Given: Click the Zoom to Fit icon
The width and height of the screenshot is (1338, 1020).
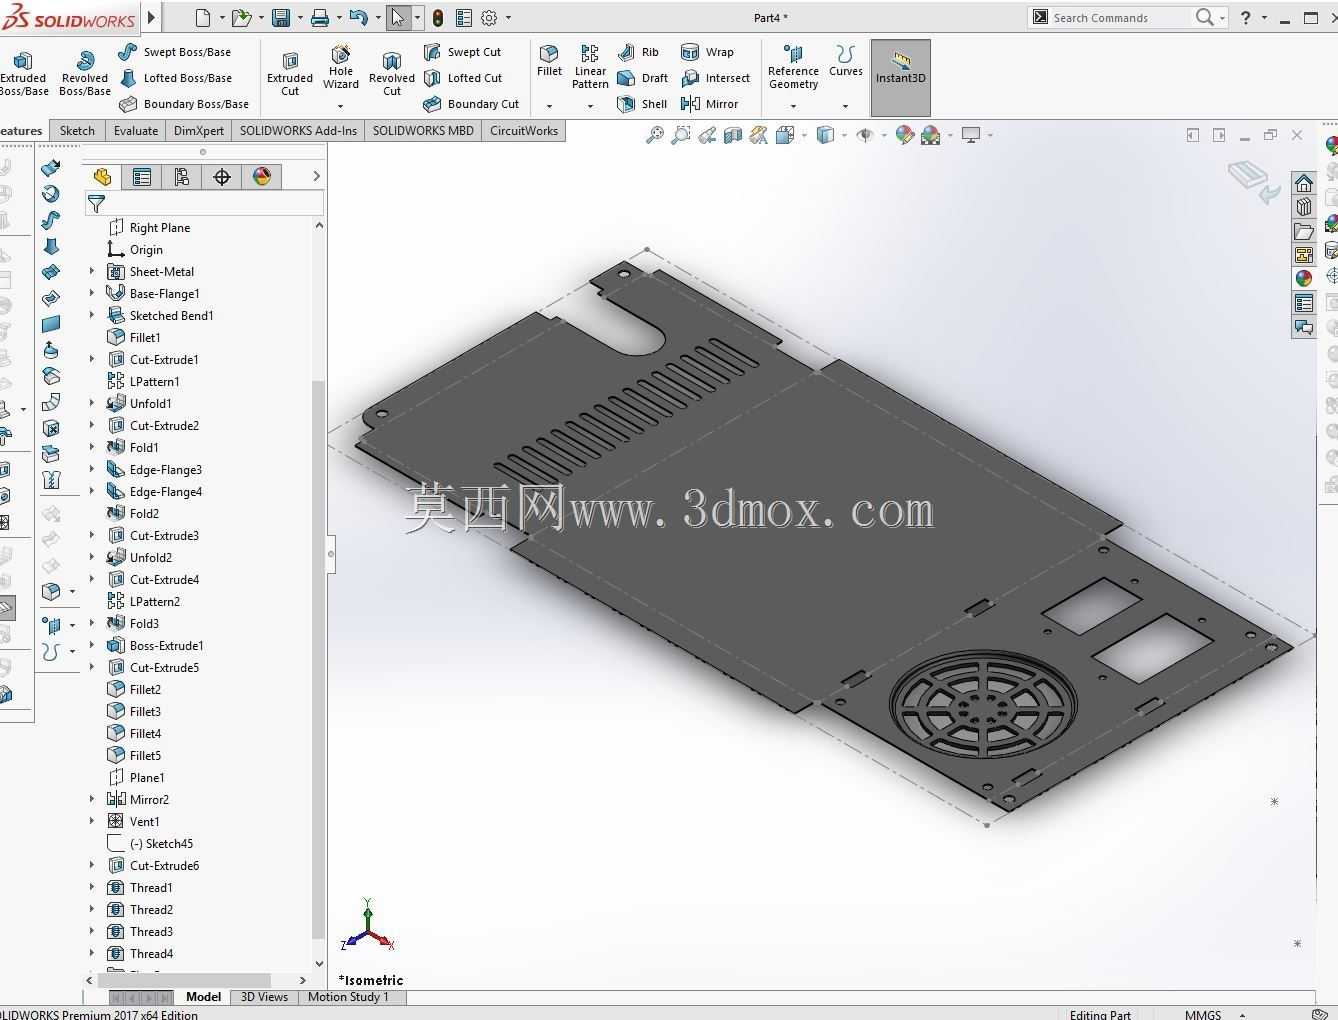Looking at the screenshot, I should coord(654,135).
